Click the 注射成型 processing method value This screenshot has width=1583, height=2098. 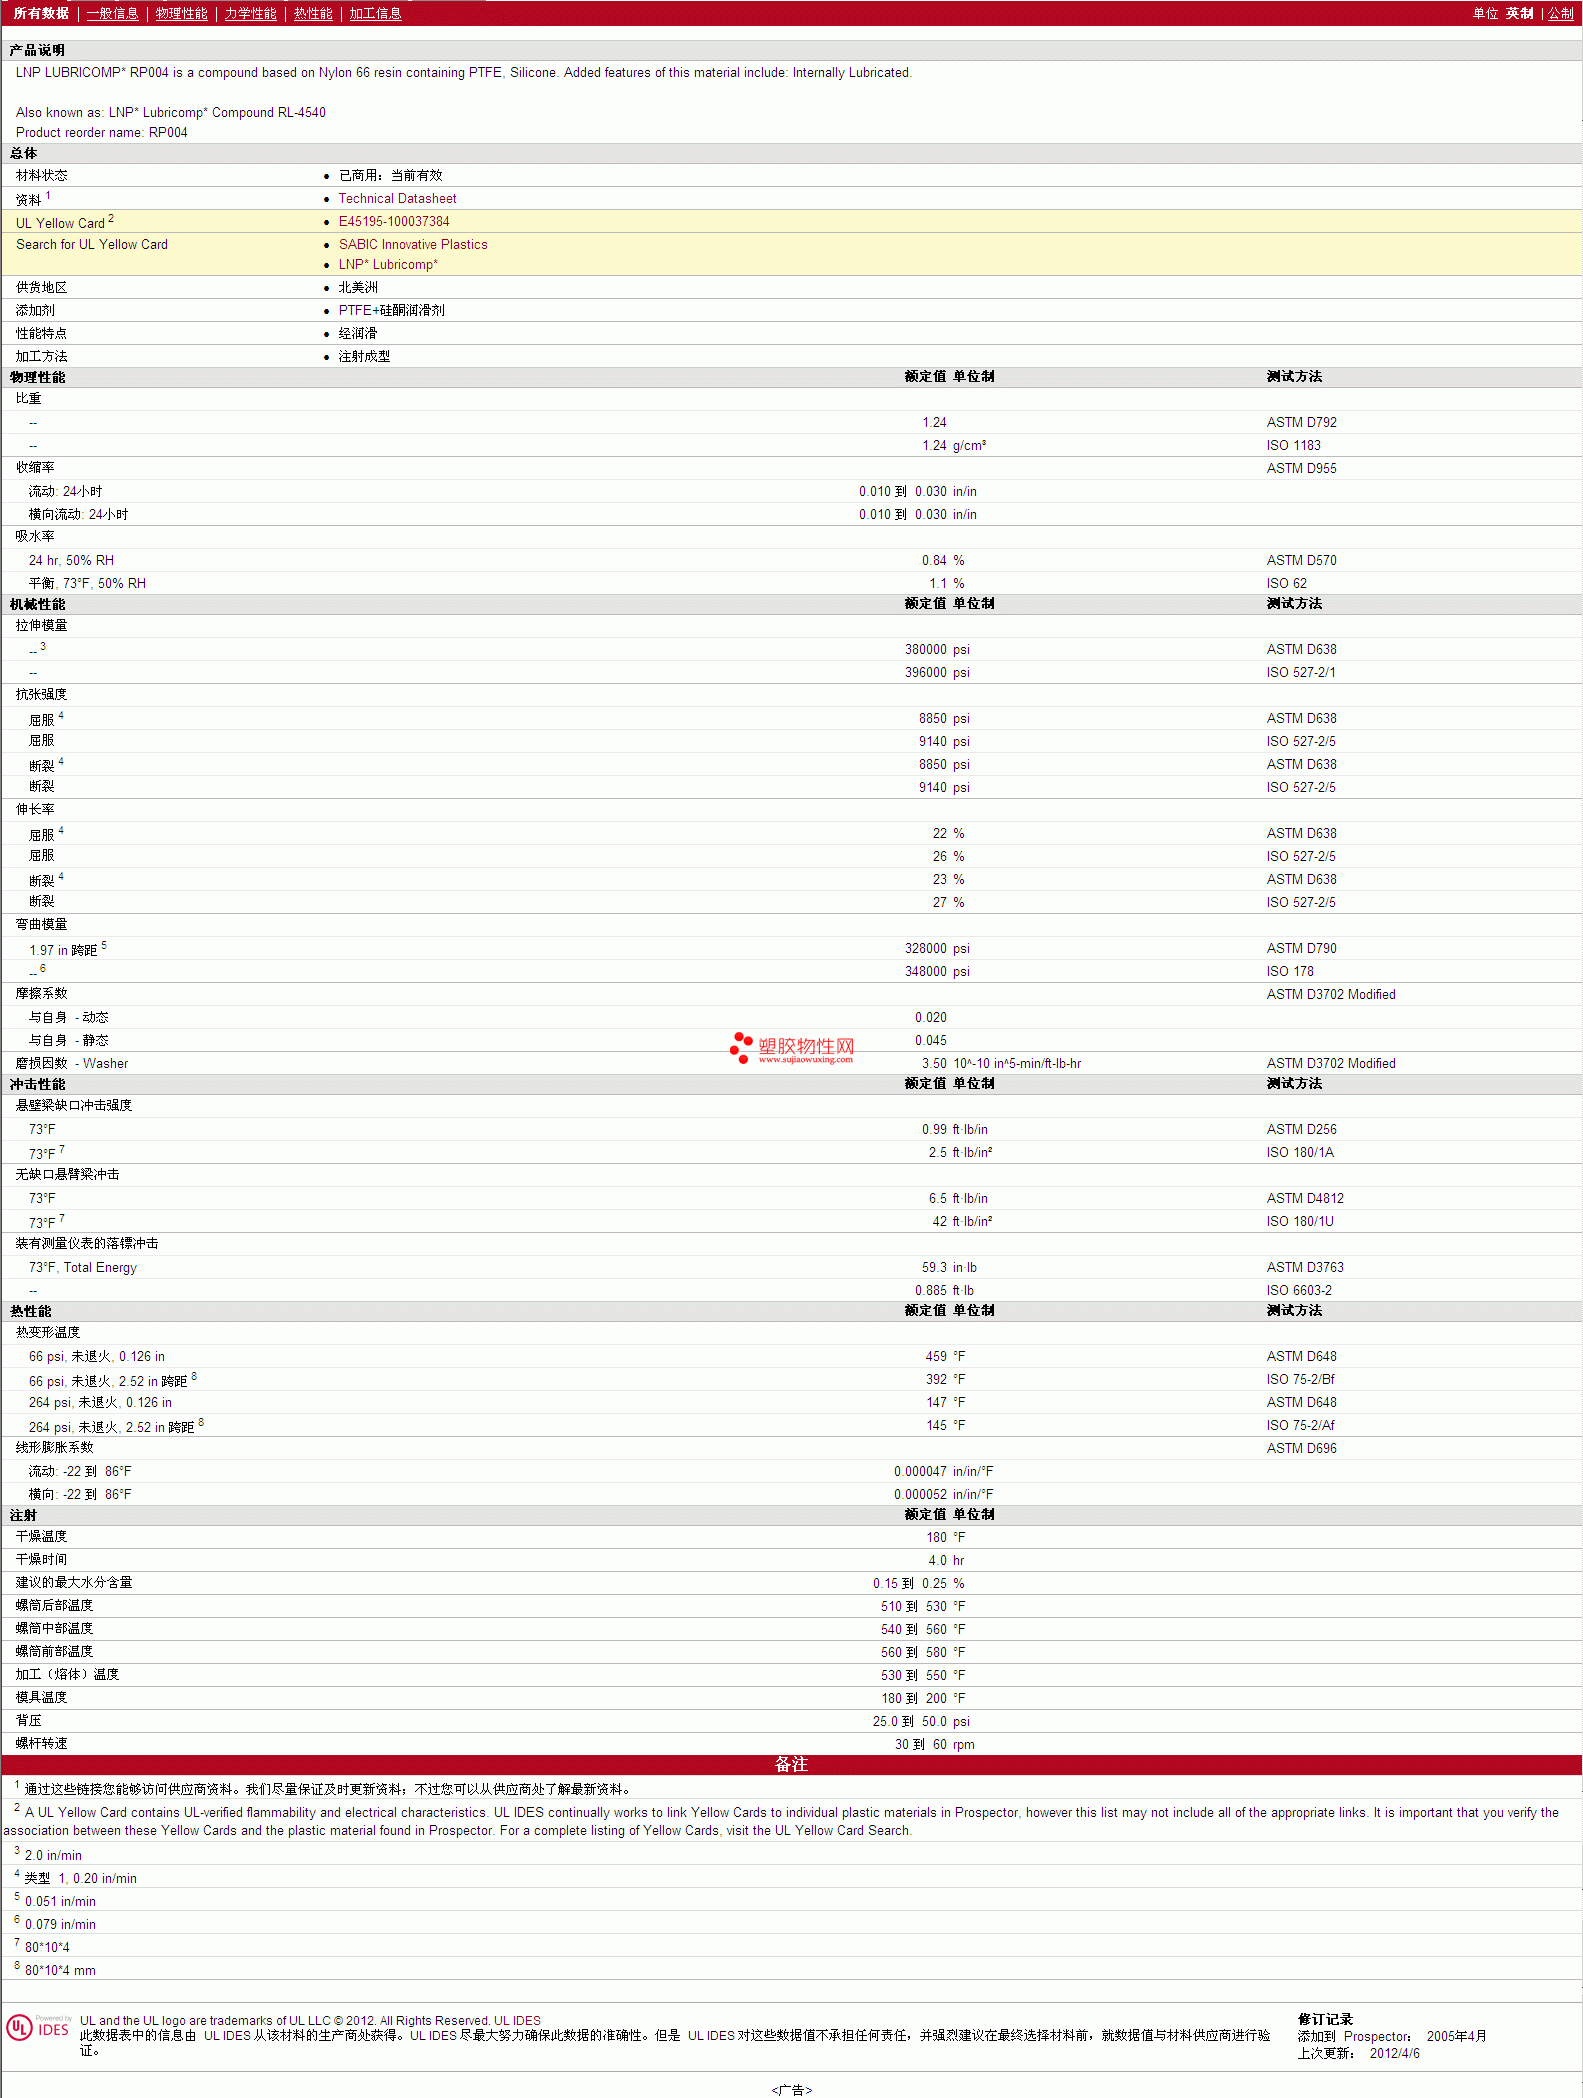(x=364, y=357)
